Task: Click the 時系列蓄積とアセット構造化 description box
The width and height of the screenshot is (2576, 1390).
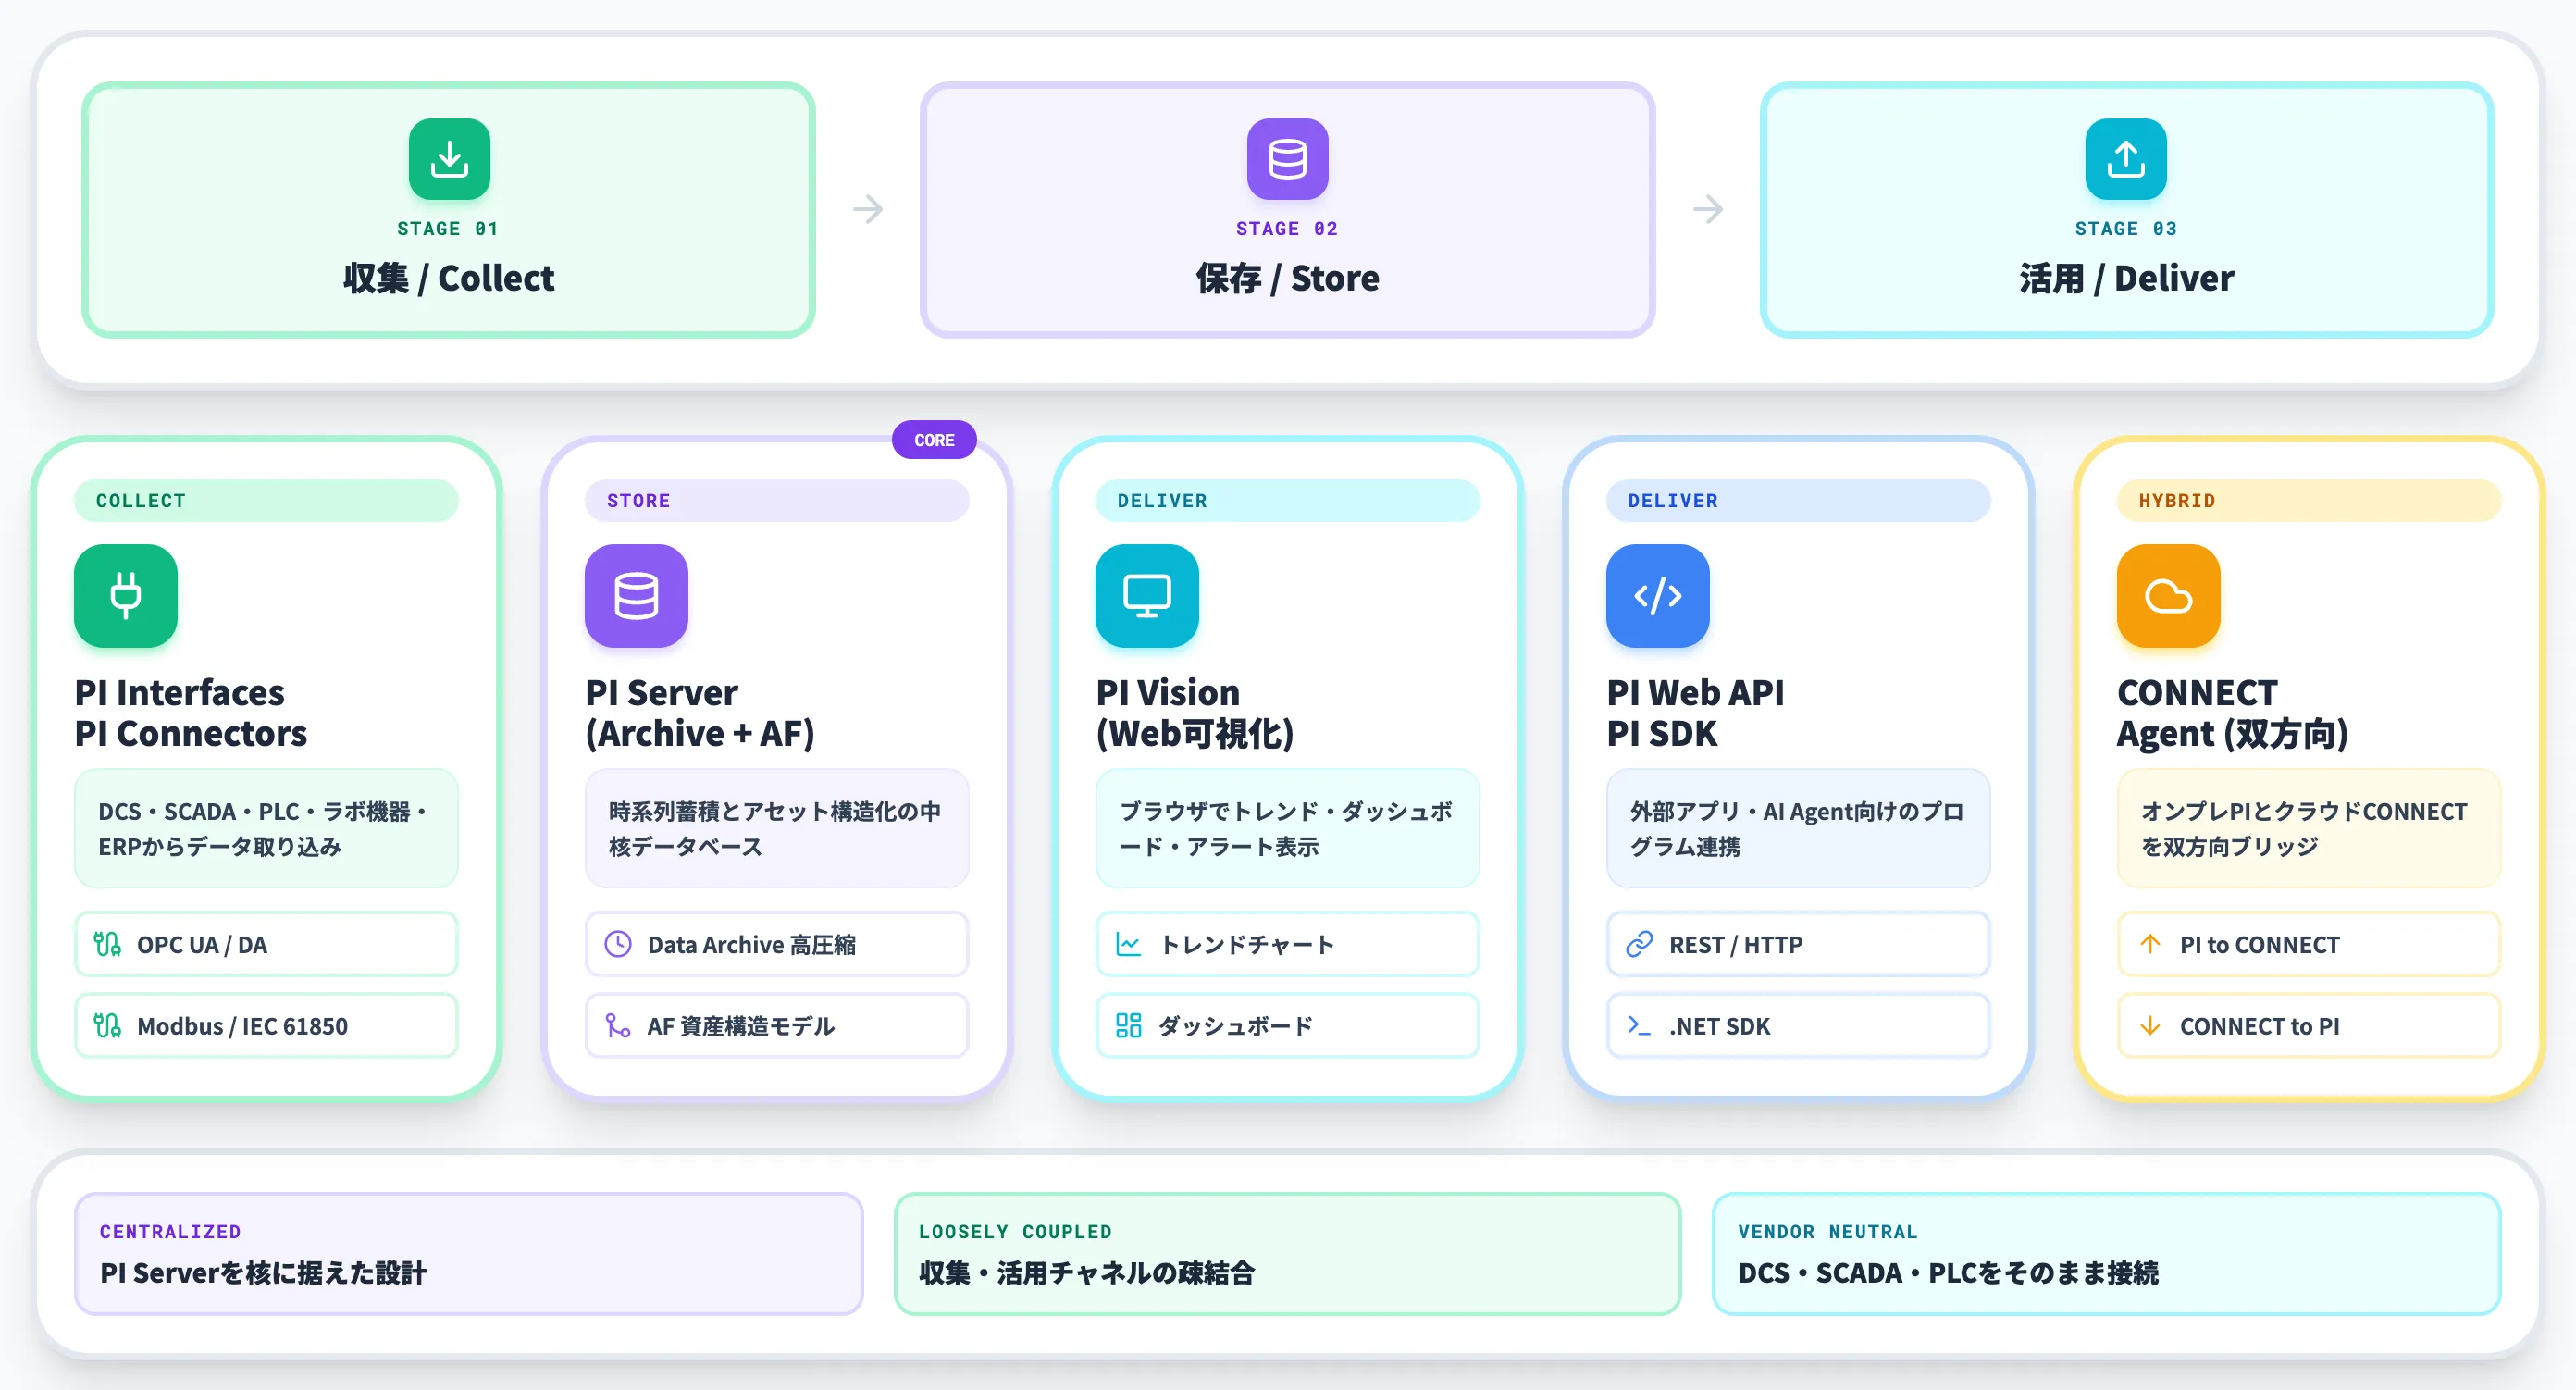Action: (x=777, y=828)
